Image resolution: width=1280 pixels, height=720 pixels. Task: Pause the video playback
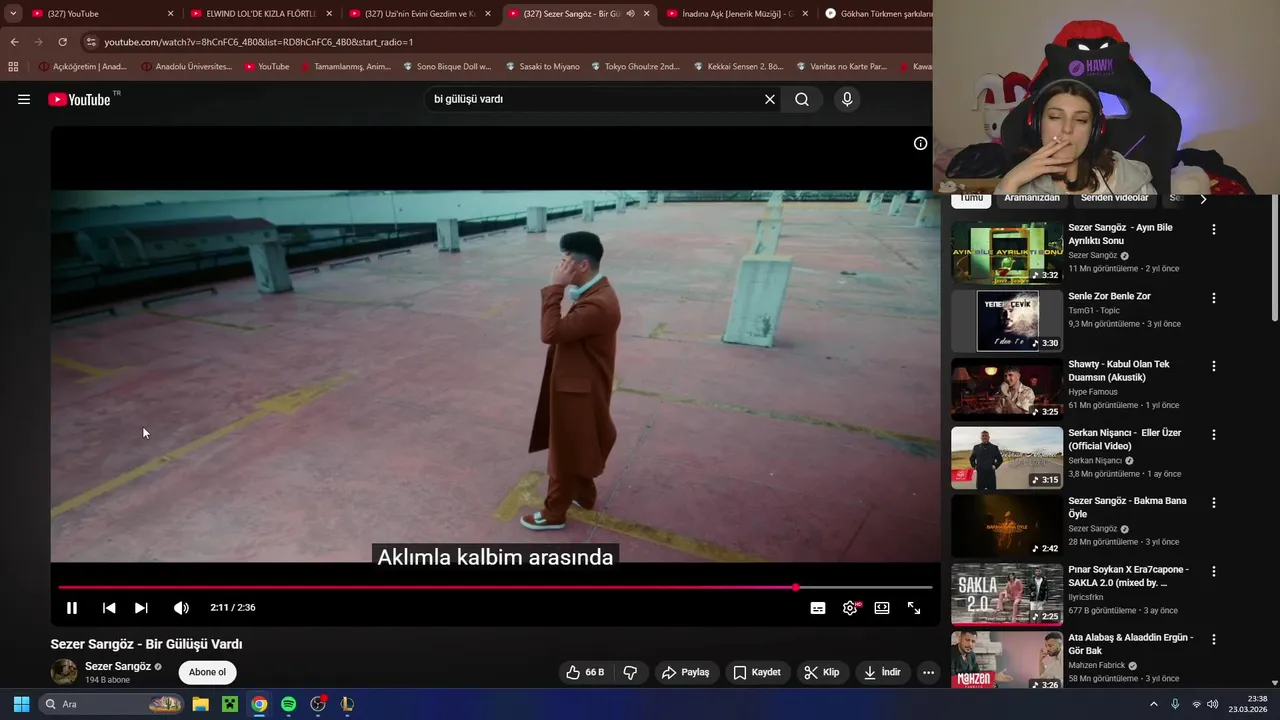(72, 608)
